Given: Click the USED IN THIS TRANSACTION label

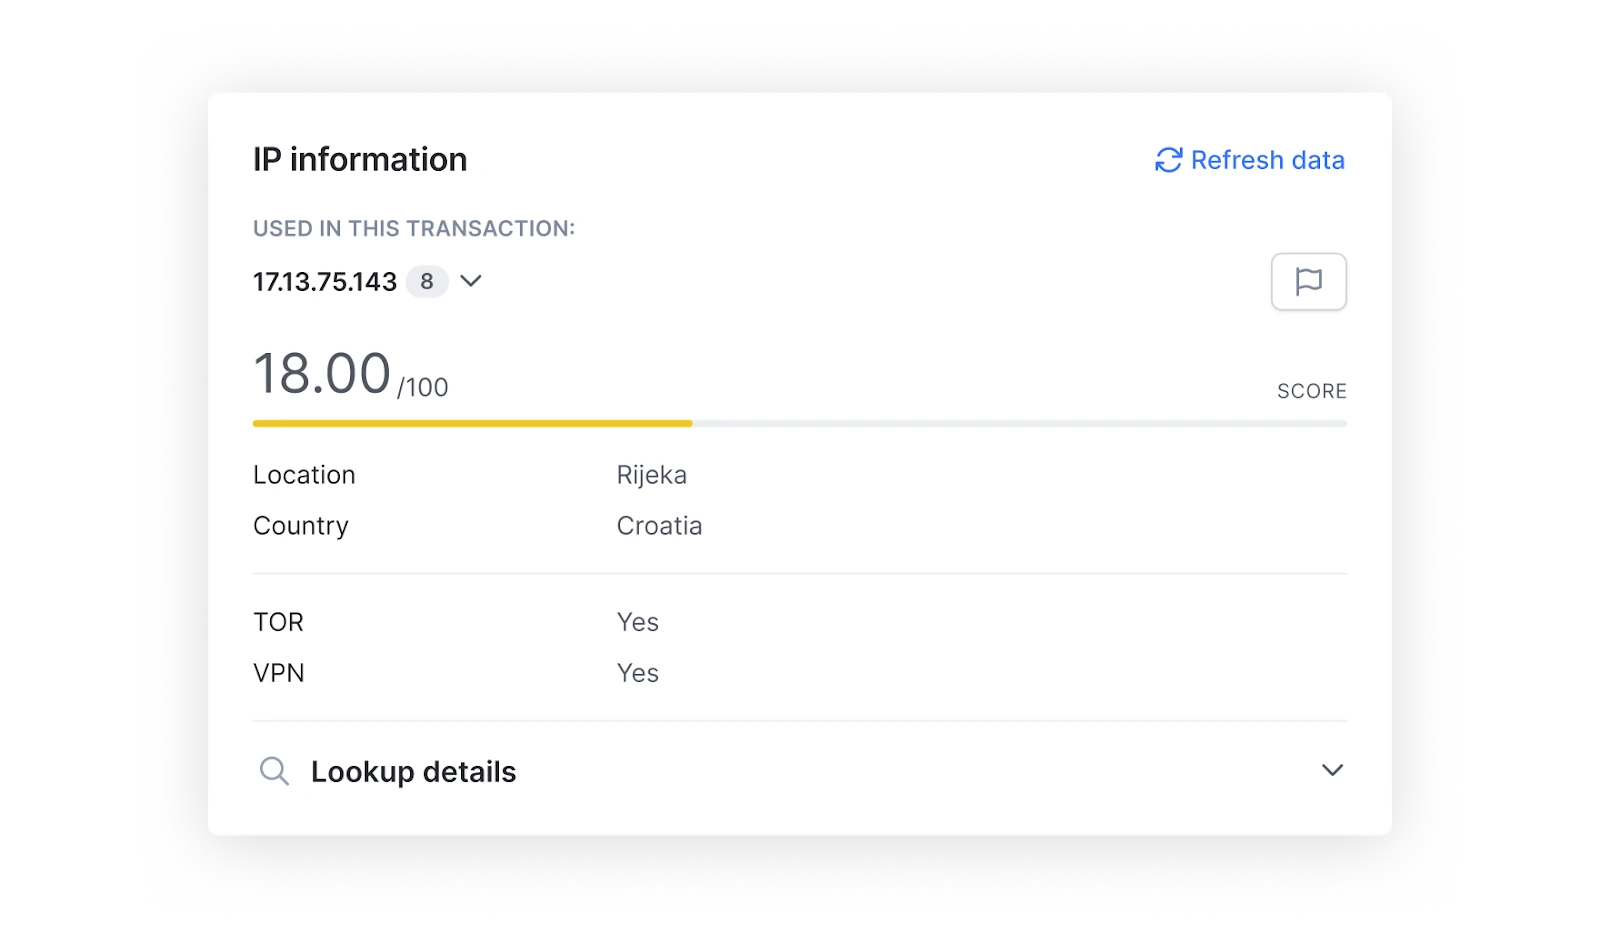Looking at the screenshot, I should pos(414,229).
